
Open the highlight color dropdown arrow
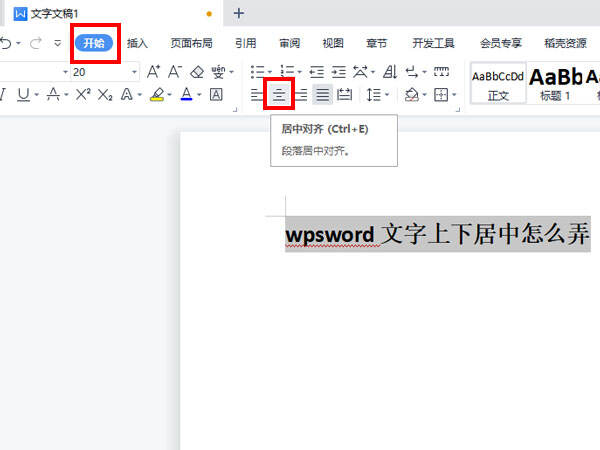[170, 95]
